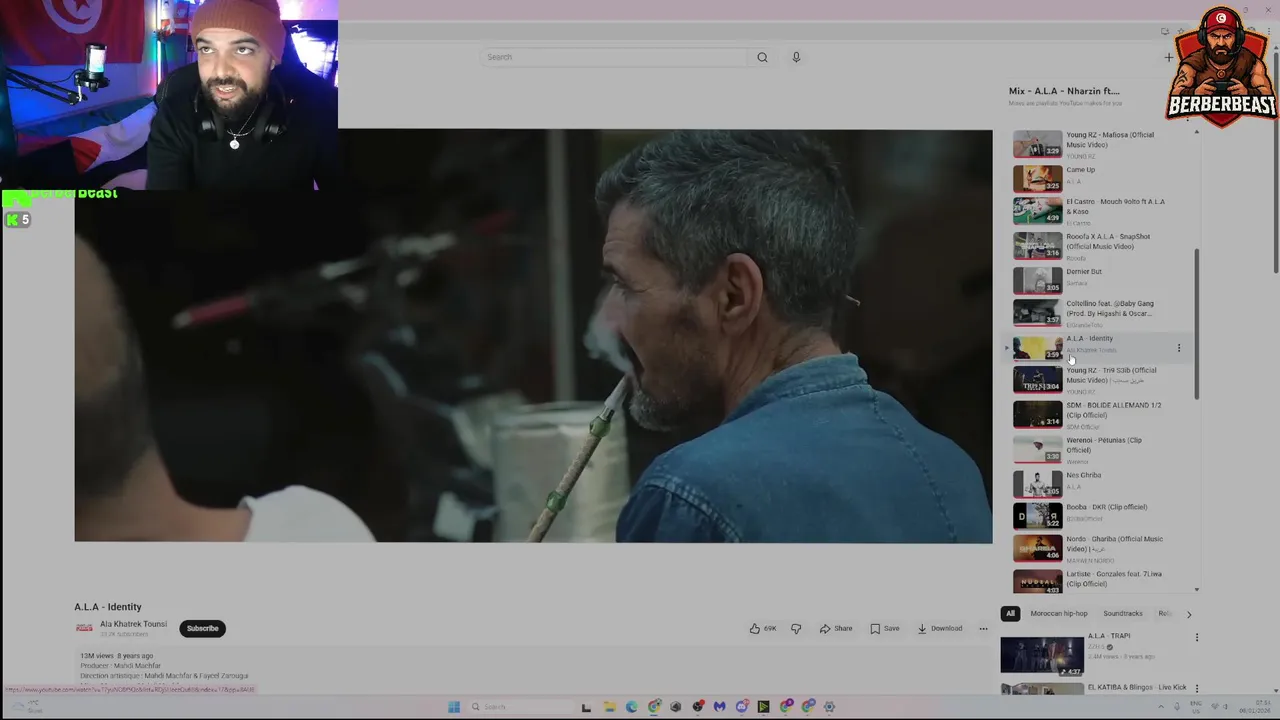Click the search magnifier icon
The width and height of the screenshot is (1280, 720).
(x=762, y=57)
